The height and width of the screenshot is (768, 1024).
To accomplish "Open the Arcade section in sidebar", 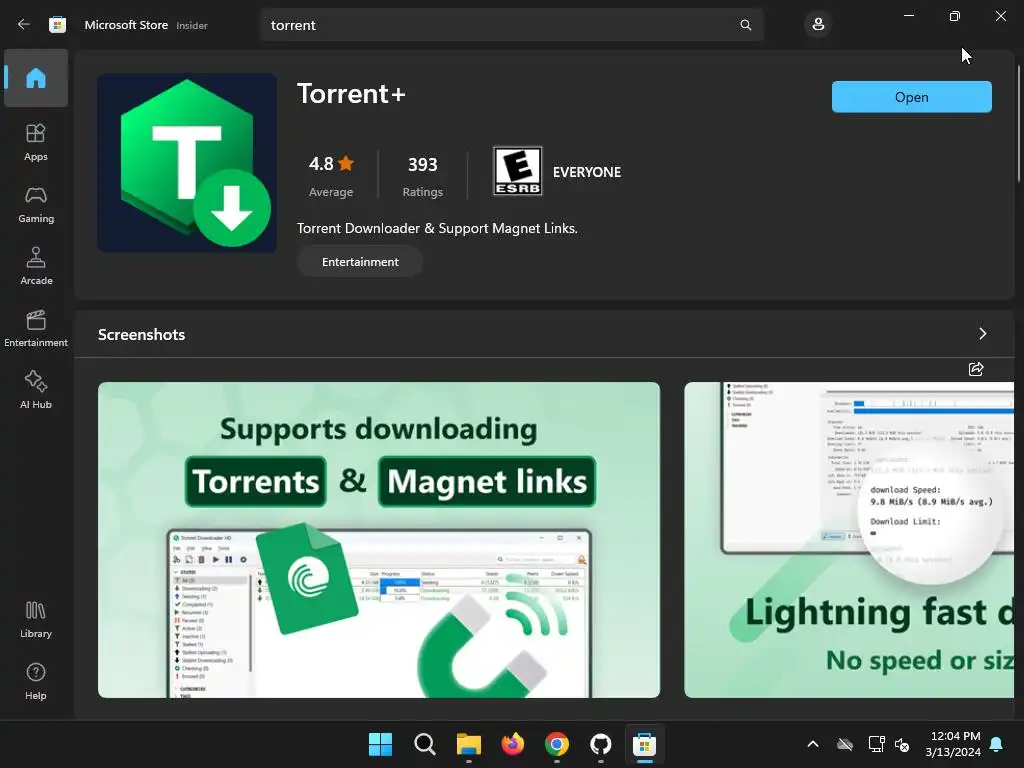I will pos(36,266).
